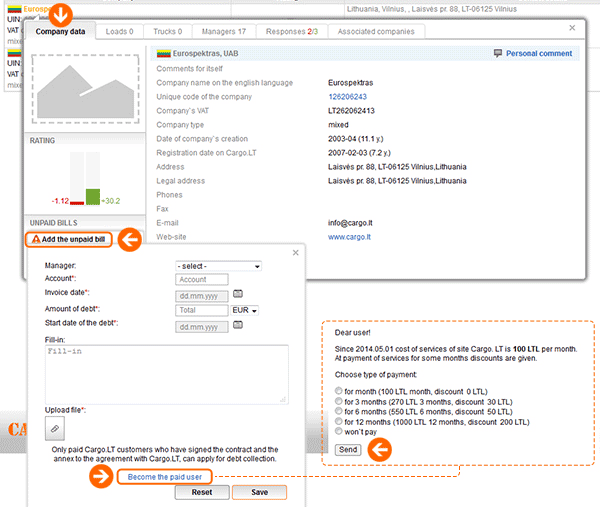Close the company data popup window

point(572,30)
